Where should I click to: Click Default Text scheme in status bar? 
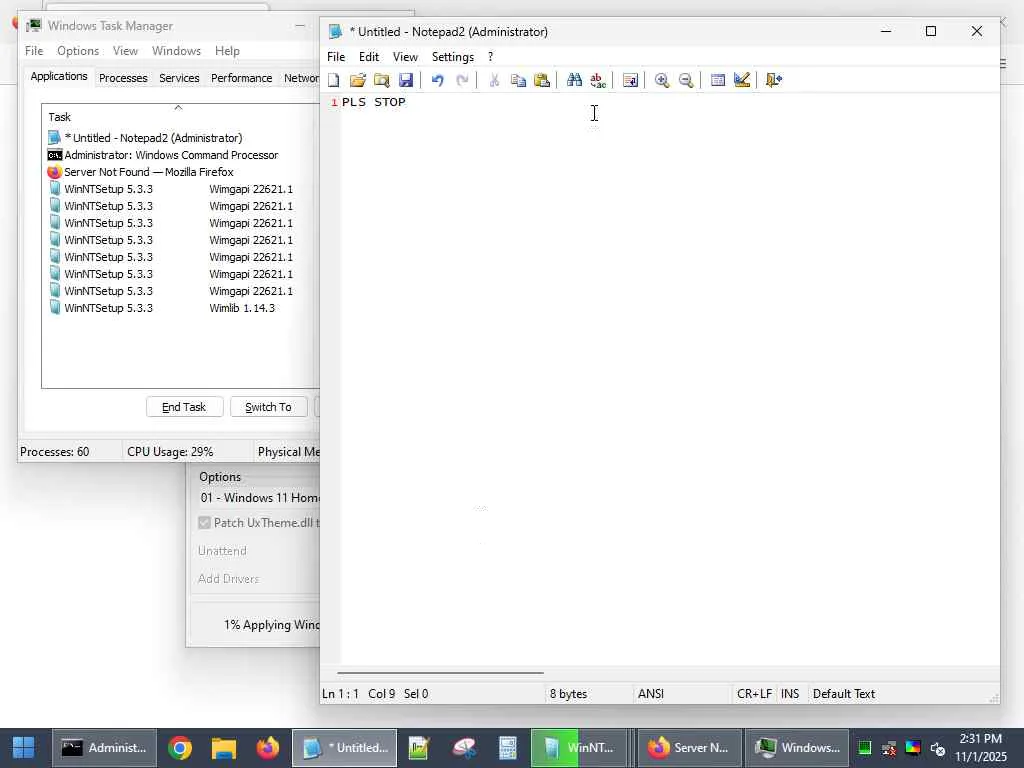[844, 694]
